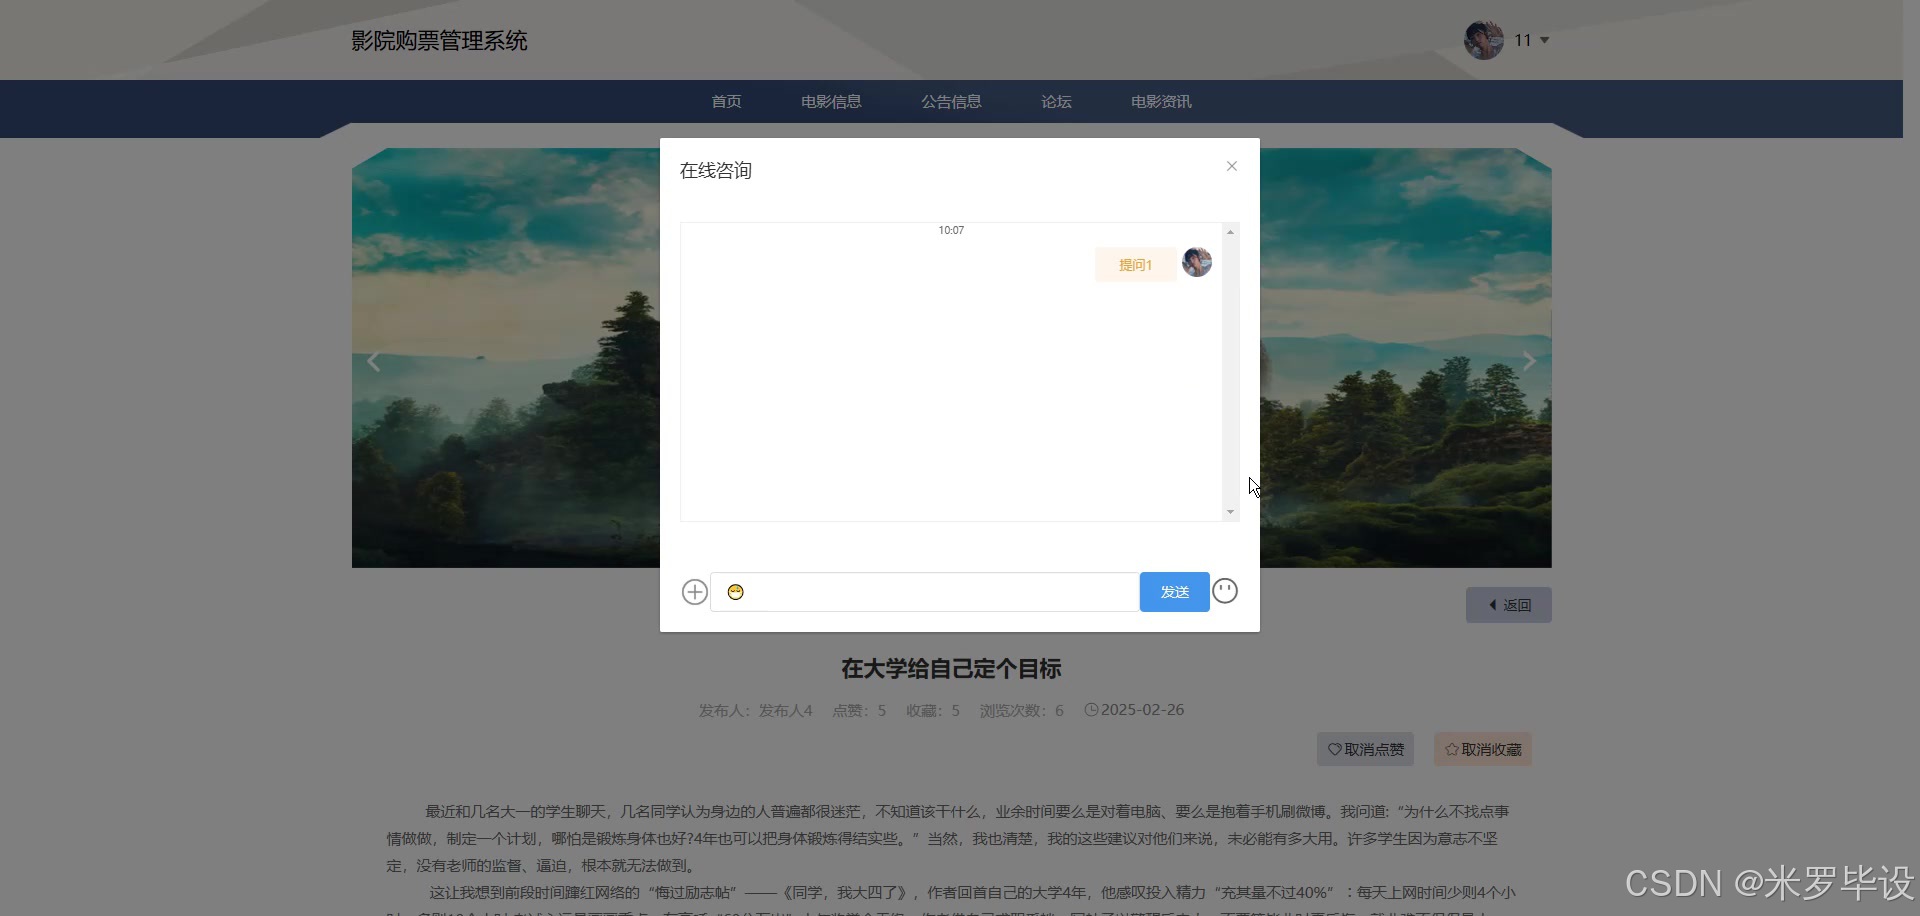Click the chat scrollbar down arrow
This screenshot has width=1920, height=916.
click(x=1231, y=512)
